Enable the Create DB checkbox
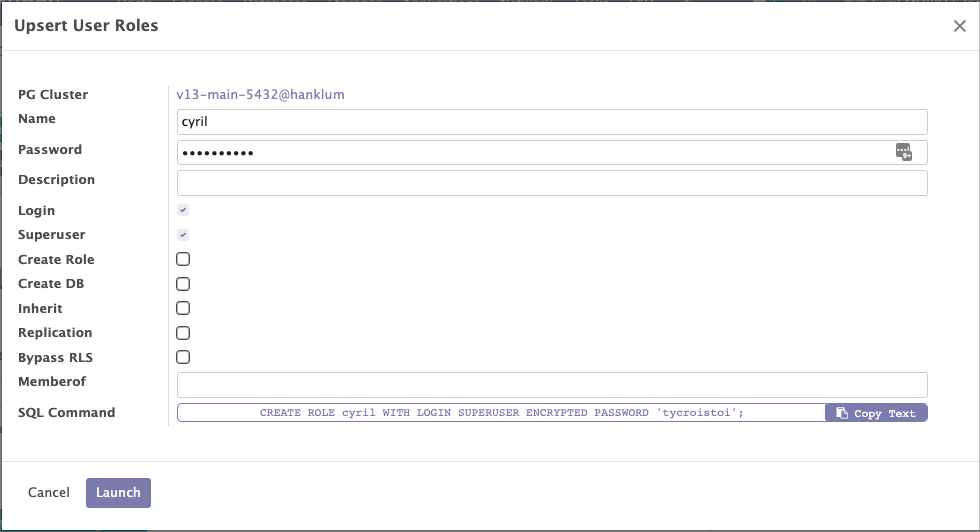The height and width of the screenshot is (532, 980). [183, 284]
